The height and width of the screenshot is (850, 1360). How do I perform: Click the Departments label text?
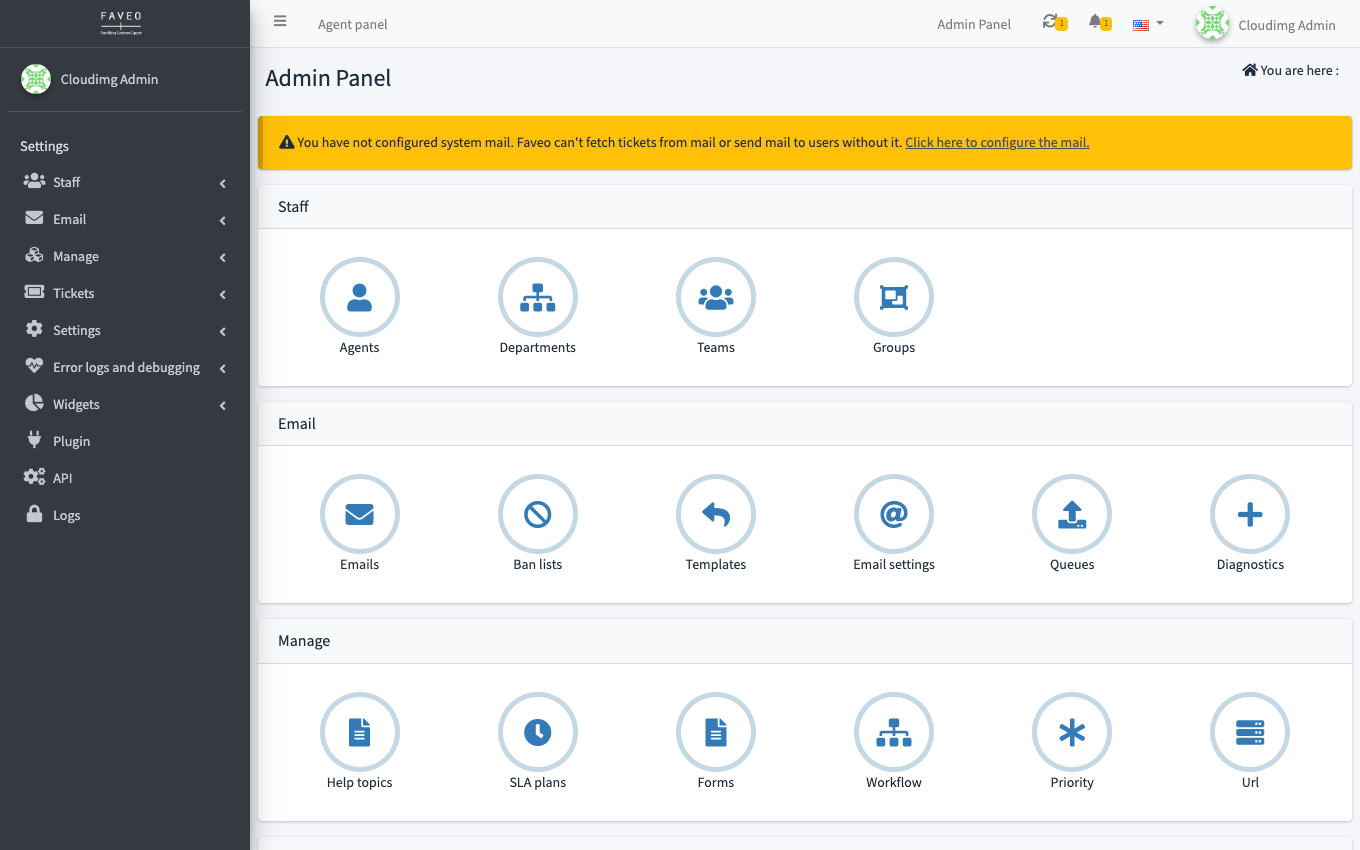click(538, 348)
